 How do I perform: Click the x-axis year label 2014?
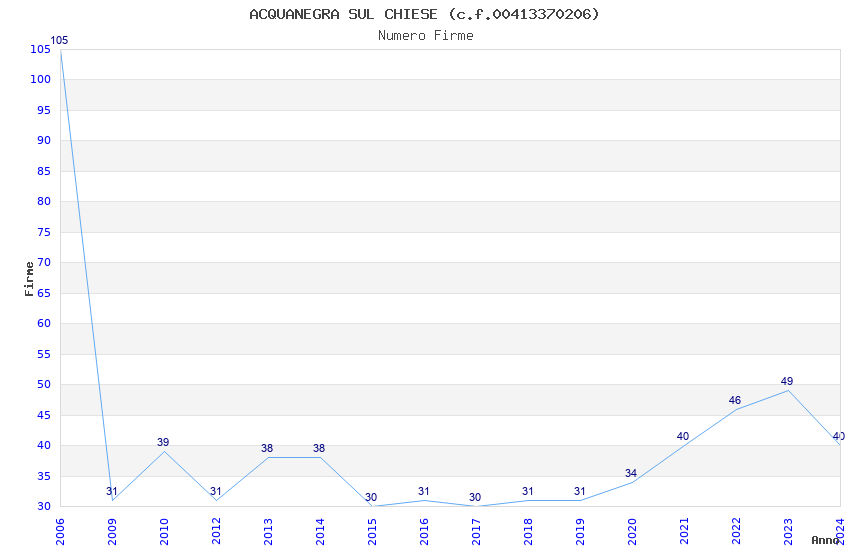[x=320, y=532]
